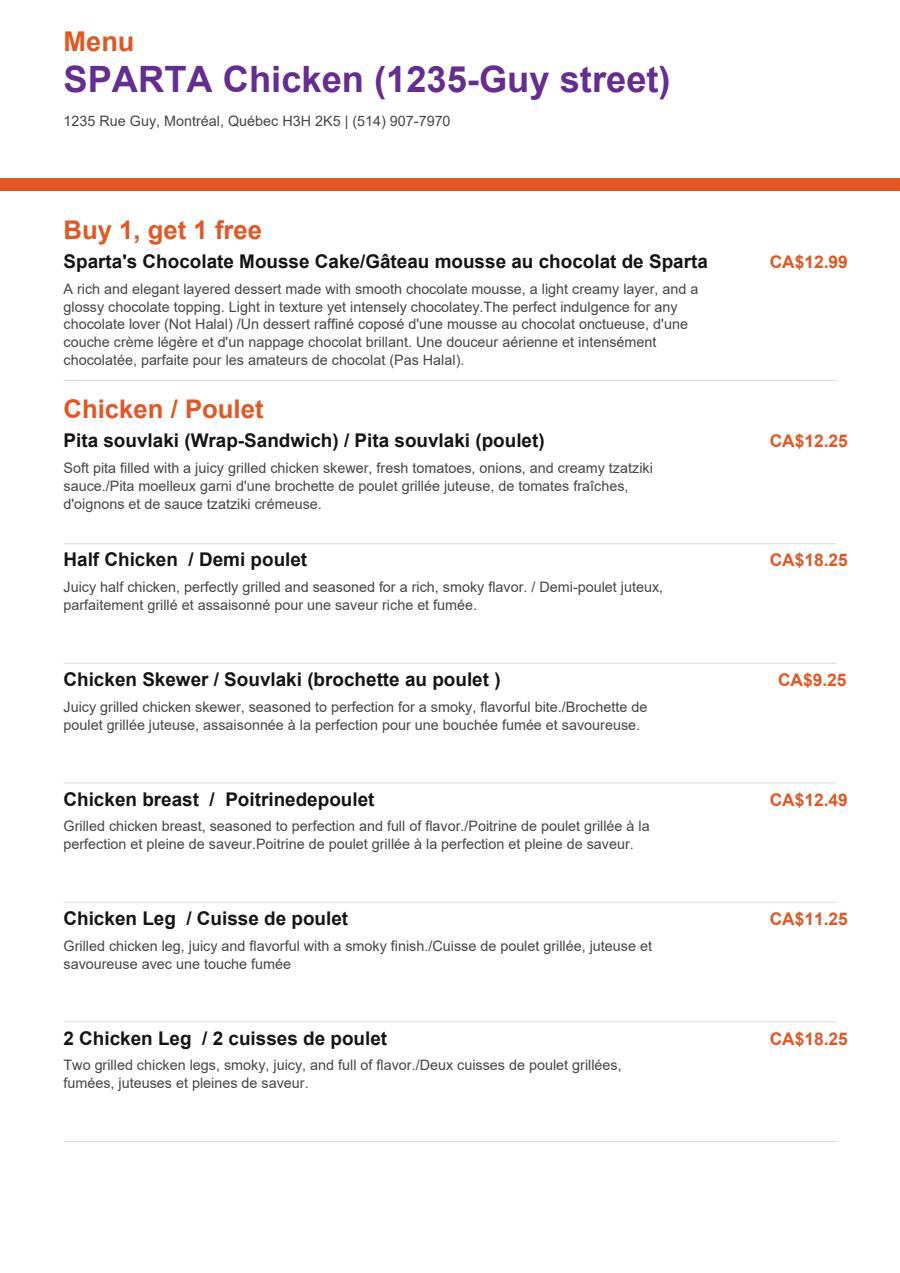Click the CA$12.25 pita souvlaki price

tap(808, 441)
